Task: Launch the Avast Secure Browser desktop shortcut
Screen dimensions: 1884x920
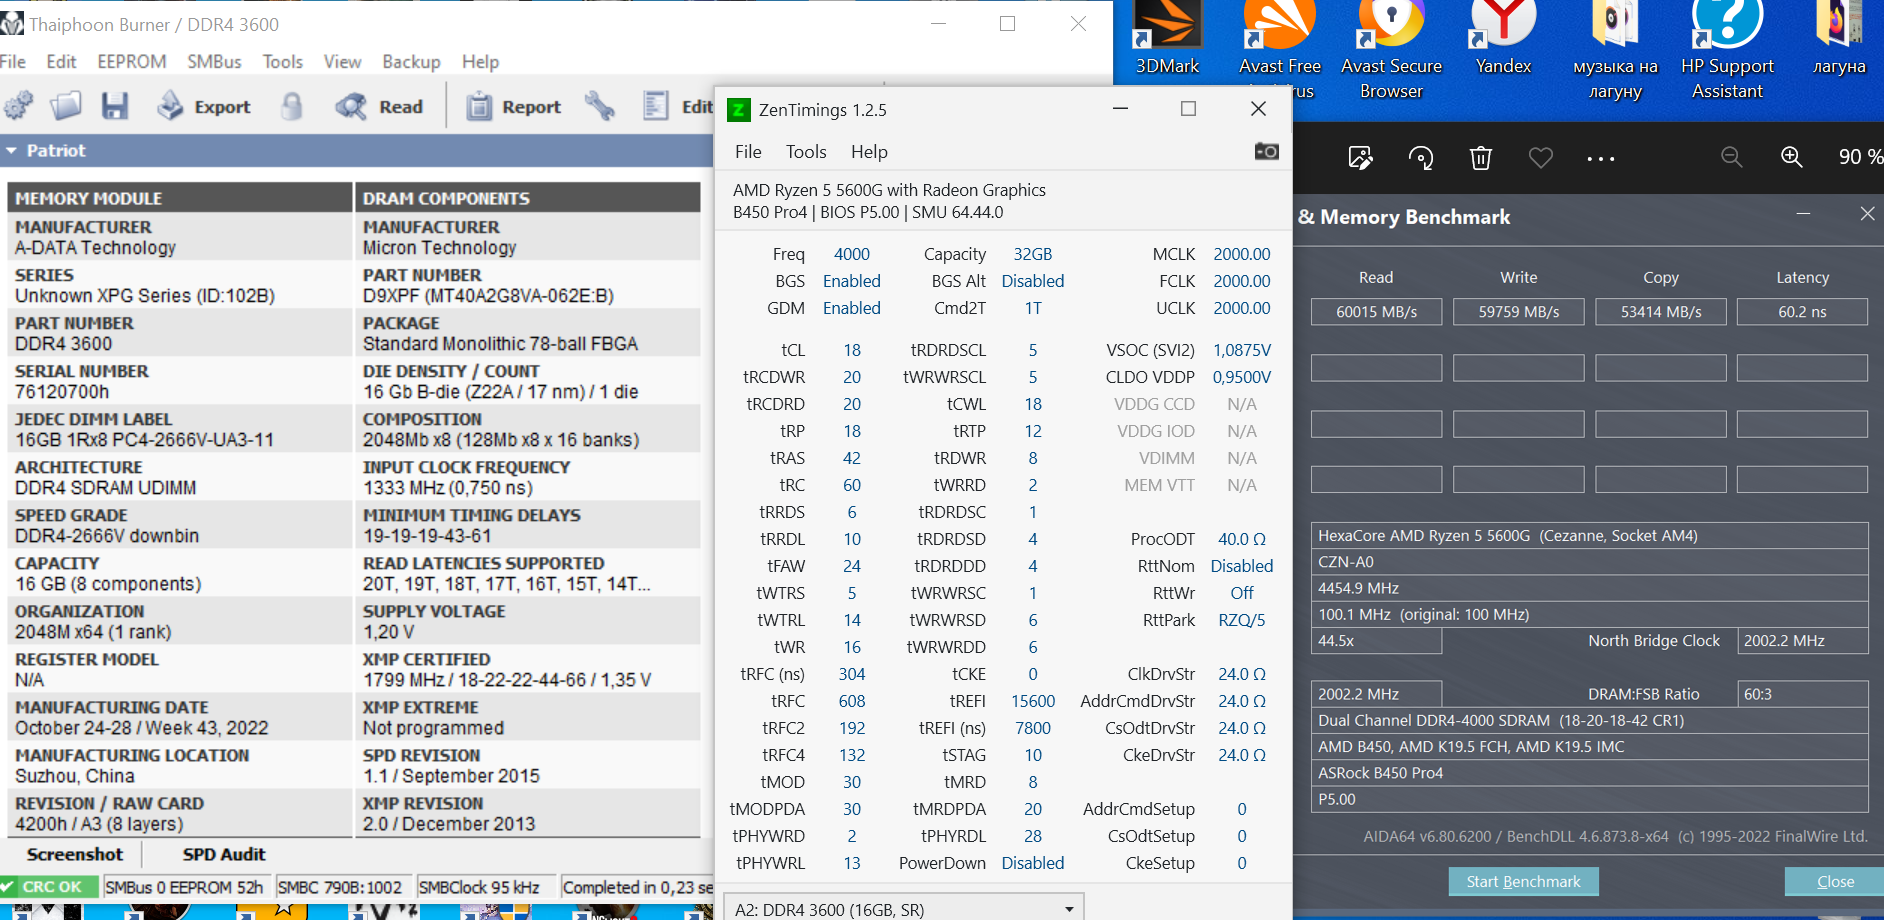Action: pos(1392,50)
